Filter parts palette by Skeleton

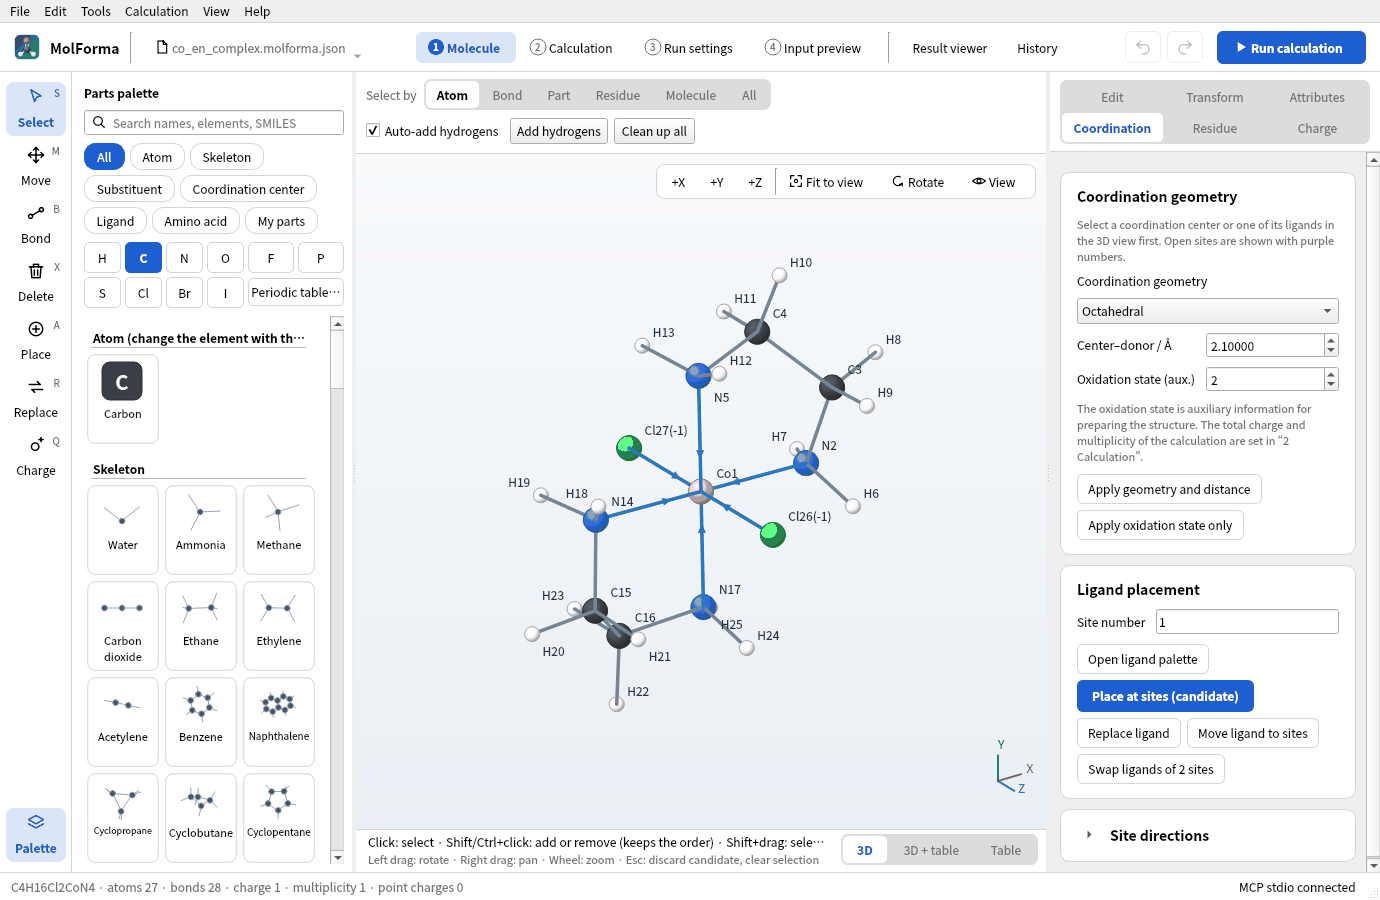(227, 157)
